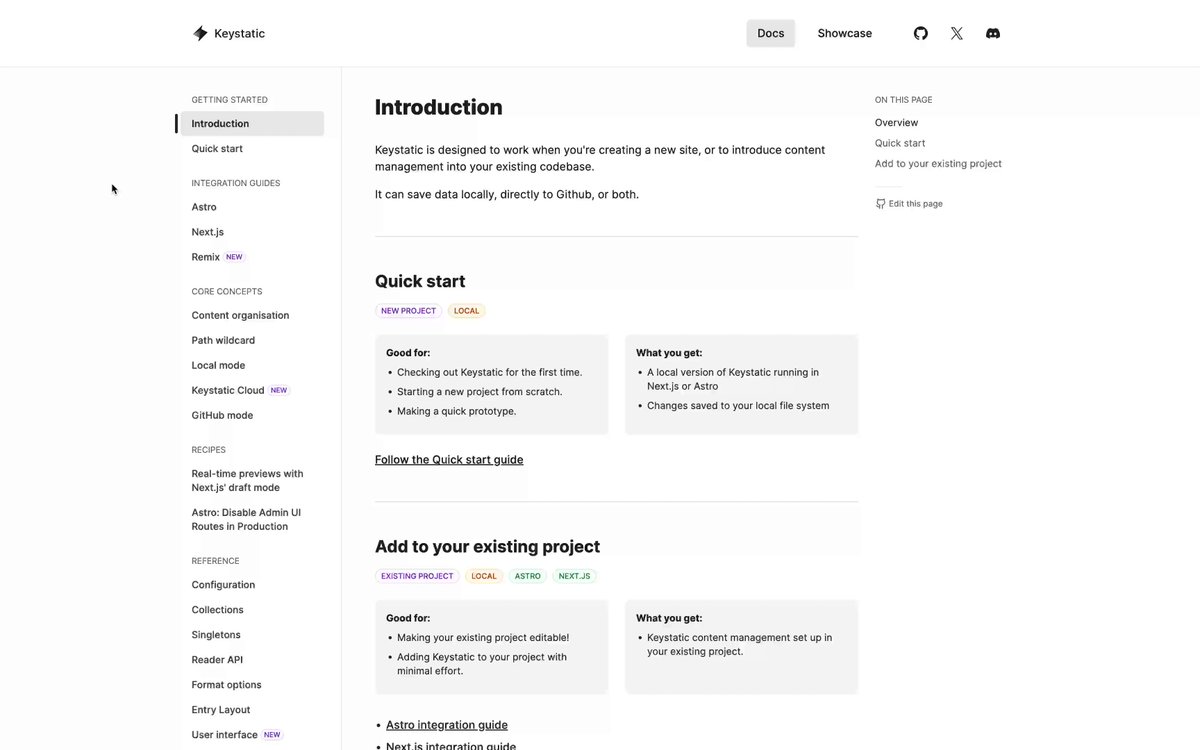
Task: Open the GitHub icon link
Action: 921,33
